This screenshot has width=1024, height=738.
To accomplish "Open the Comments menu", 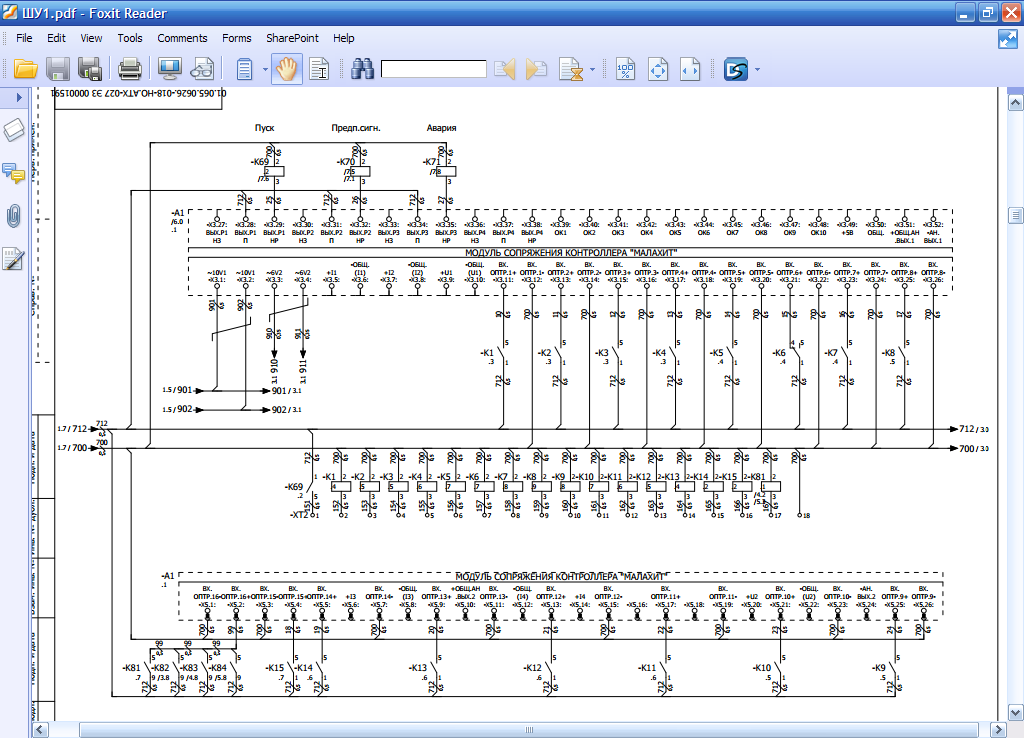I will click(182, 38).
